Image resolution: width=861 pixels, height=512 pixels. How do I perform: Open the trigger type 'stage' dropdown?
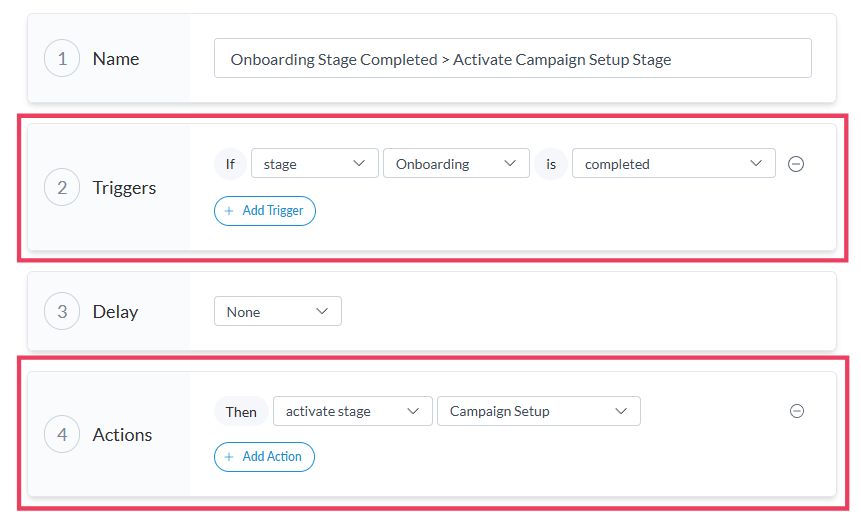click(x=314, y=164)
